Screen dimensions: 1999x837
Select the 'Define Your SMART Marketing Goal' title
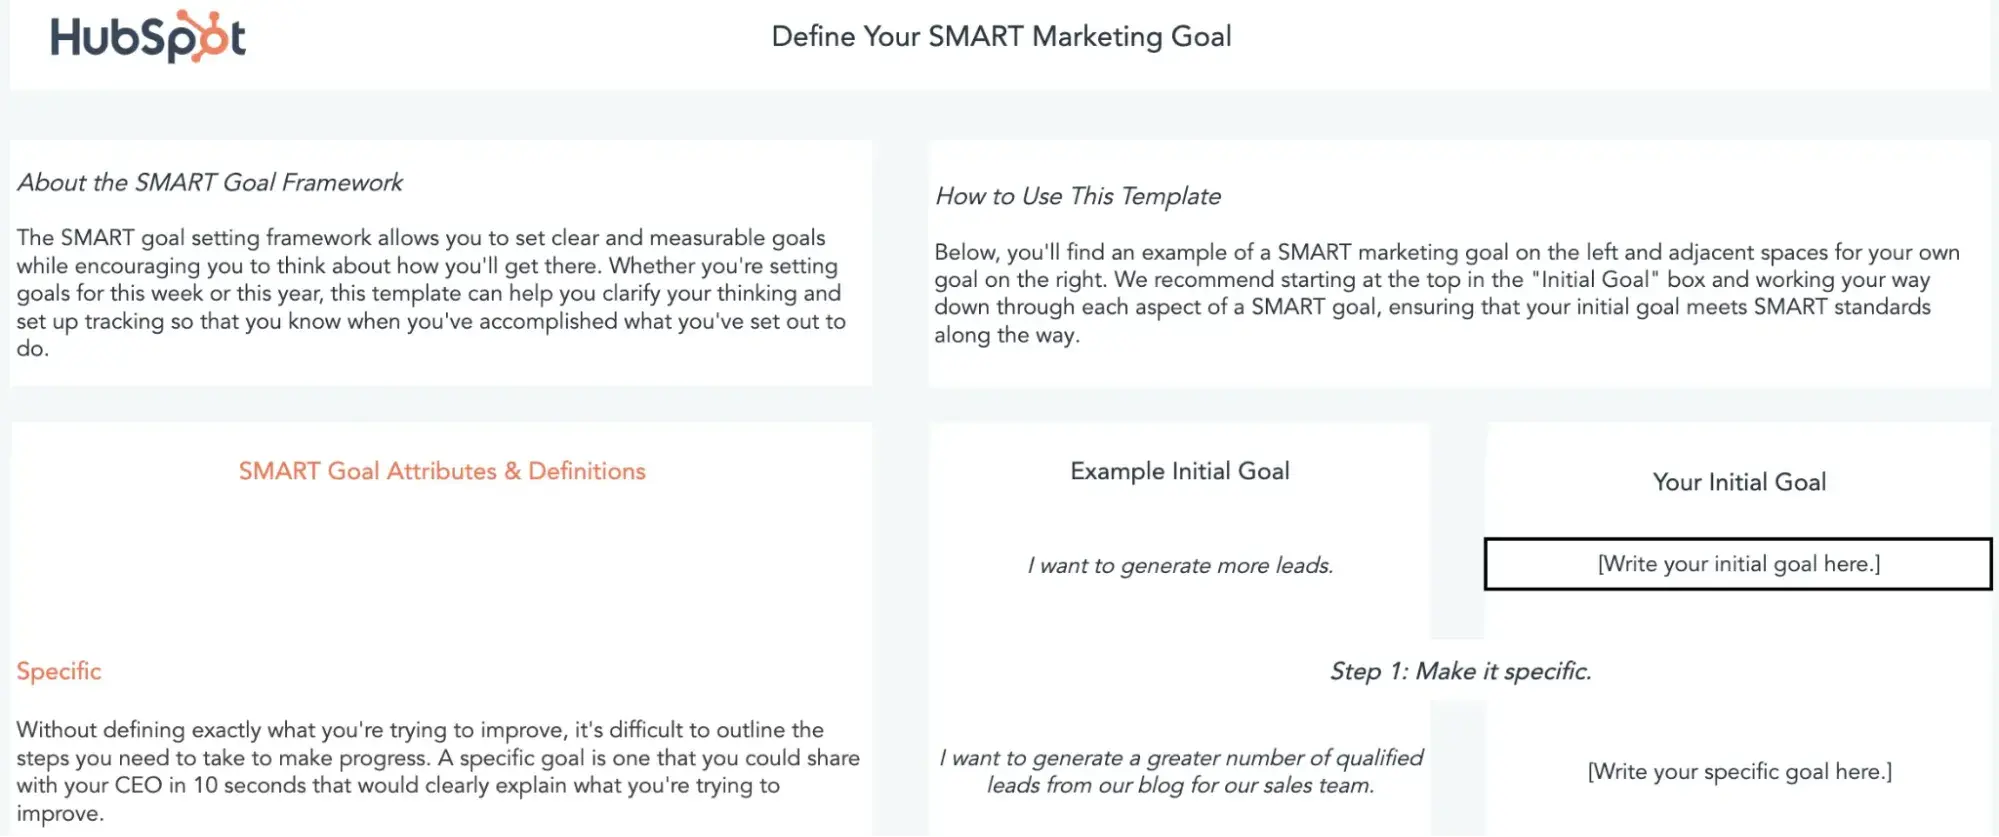tap(1001, 37)
